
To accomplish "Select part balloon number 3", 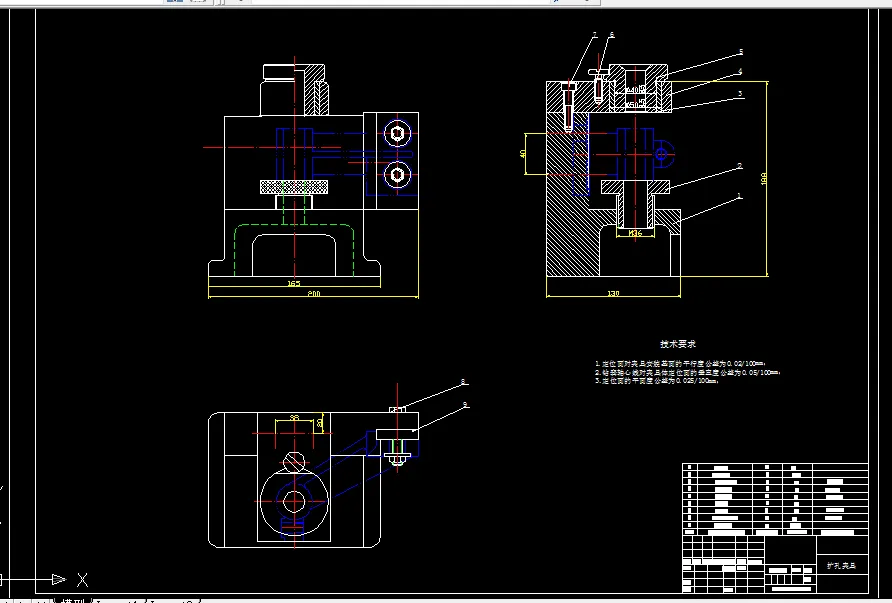I will (740, 94).
